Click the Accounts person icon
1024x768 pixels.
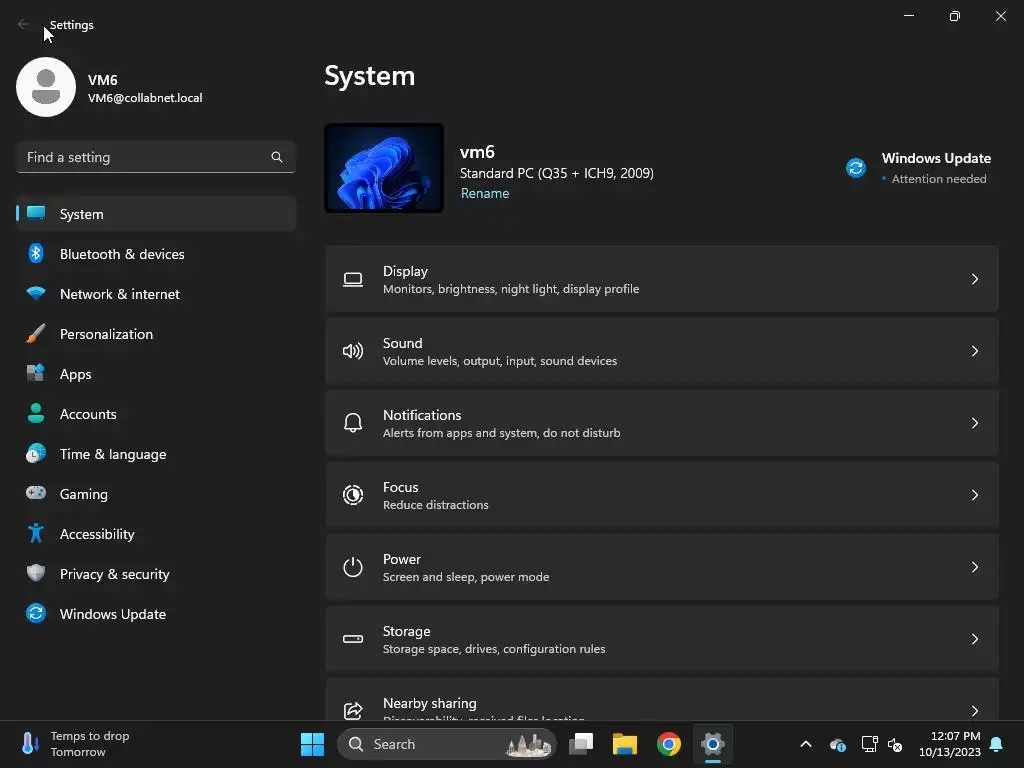(x=36, y=413)
